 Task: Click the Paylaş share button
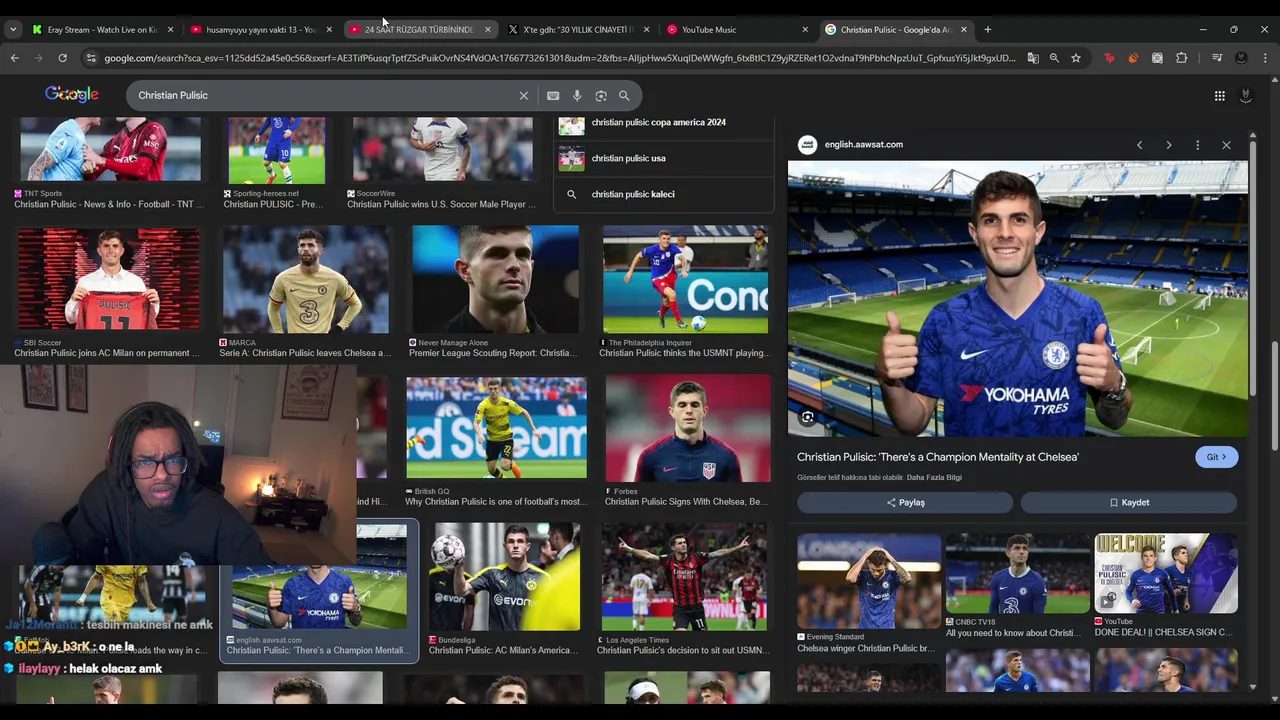(905, 502)
